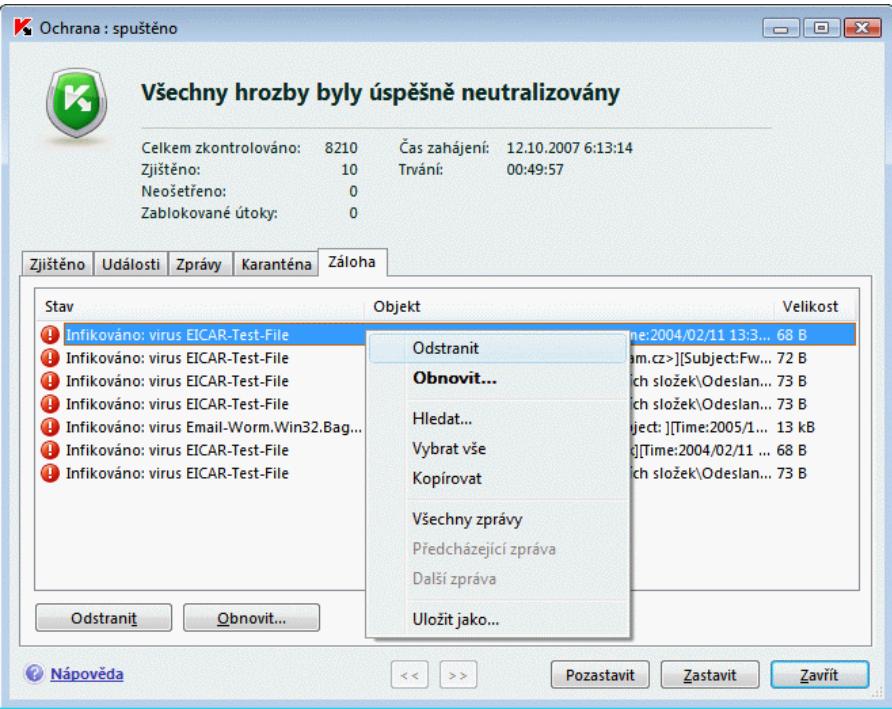
Task: Click the << previous navigation button
Action: pos(410,675)
